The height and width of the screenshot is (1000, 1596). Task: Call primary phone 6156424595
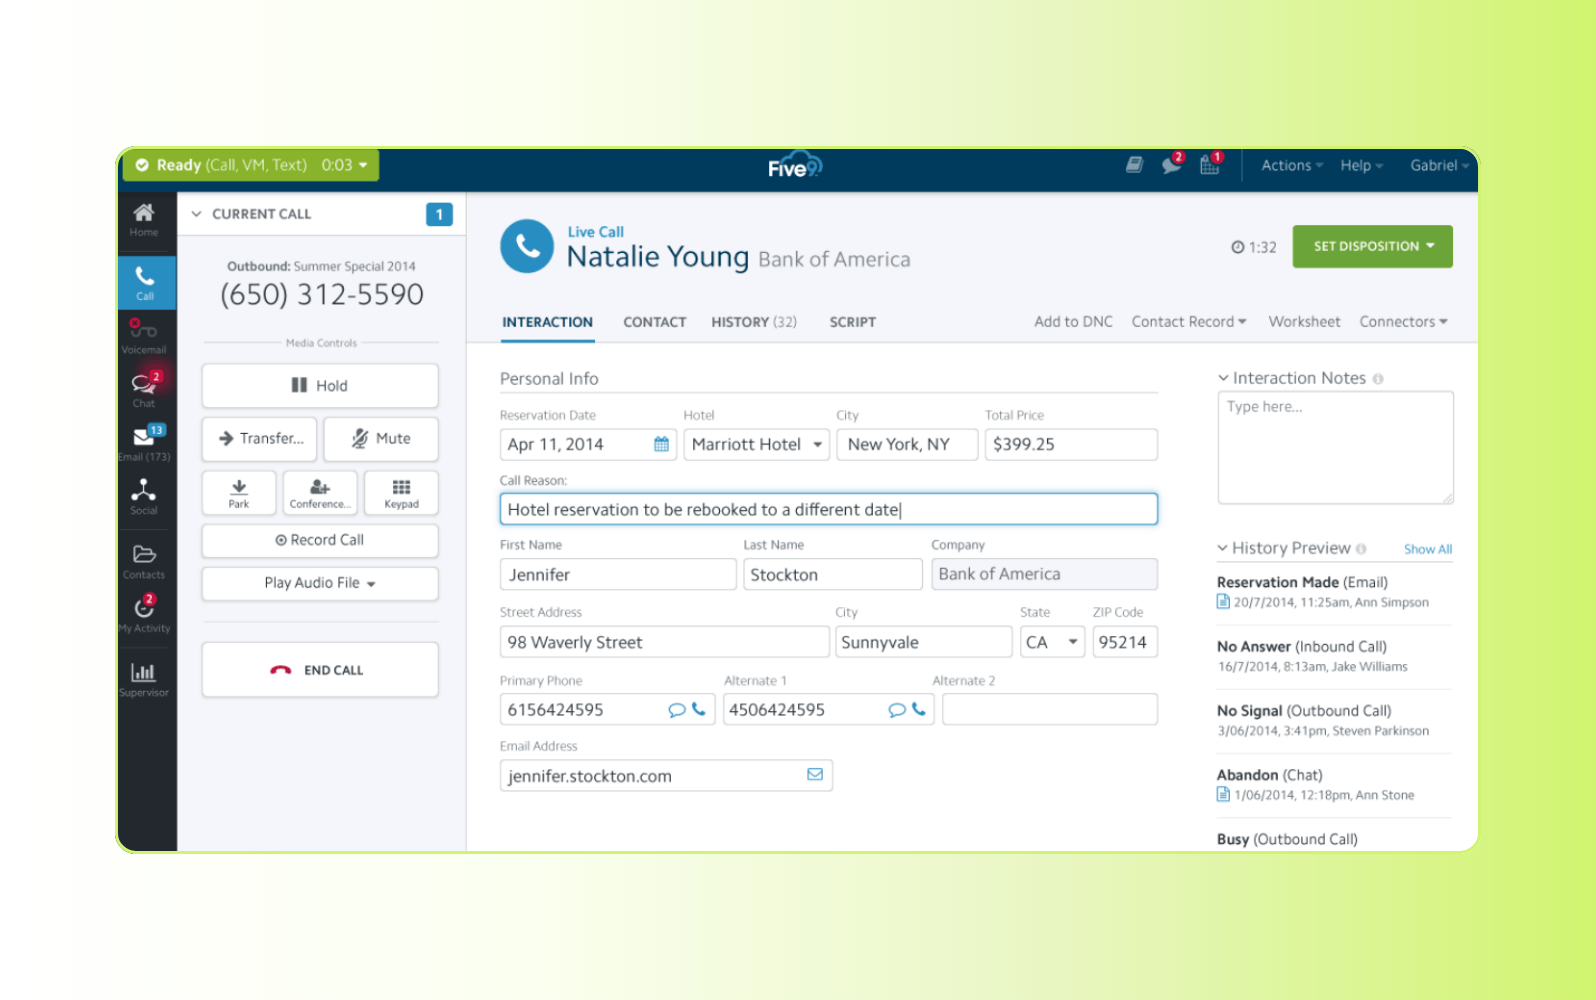699,709
